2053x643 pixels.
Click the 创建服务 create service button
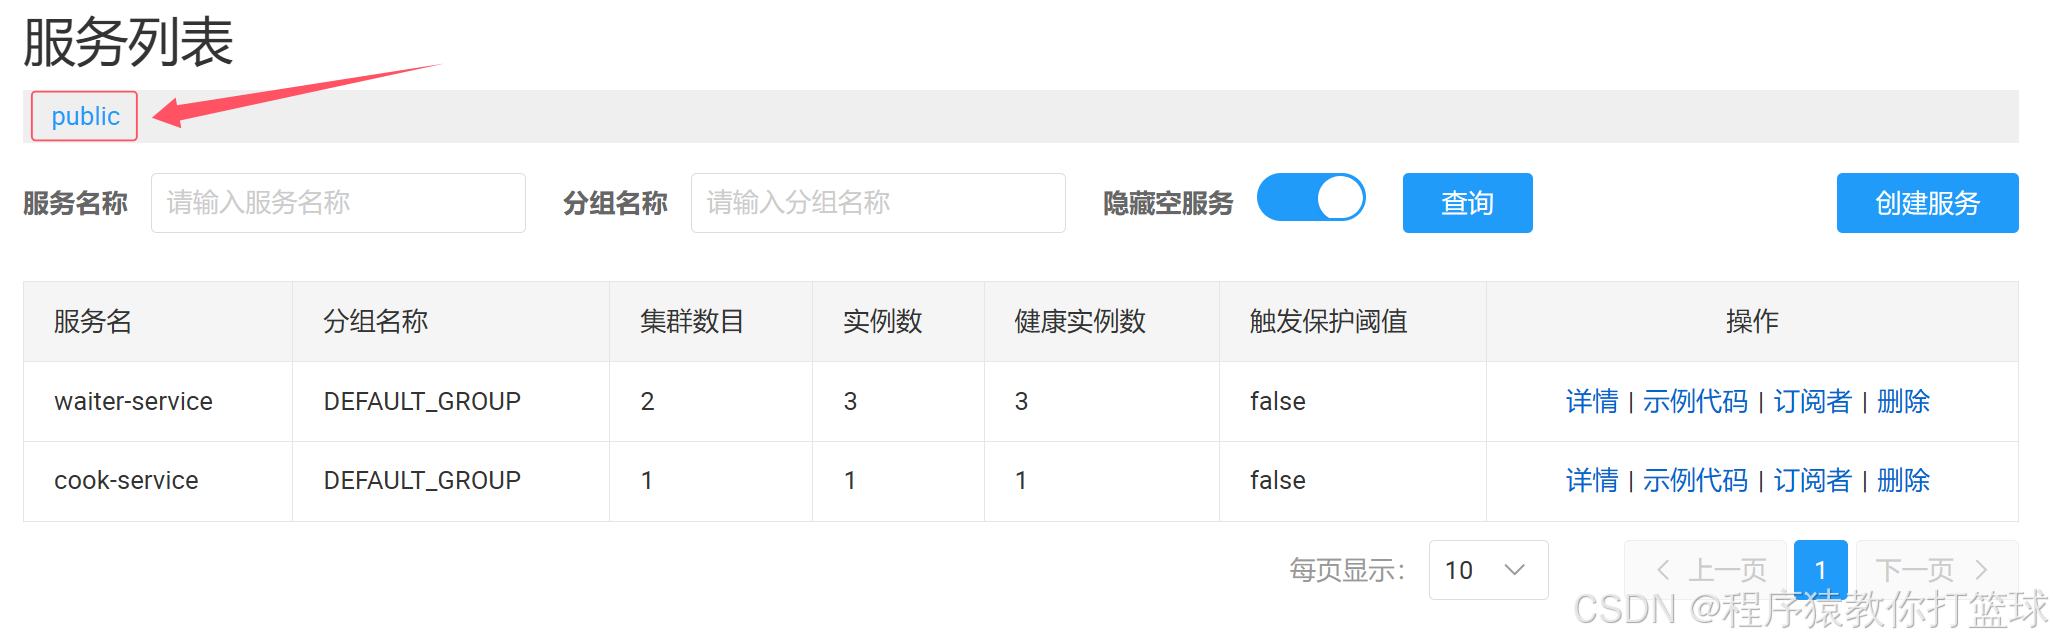pyautogui.click(x=1927, y=203)
